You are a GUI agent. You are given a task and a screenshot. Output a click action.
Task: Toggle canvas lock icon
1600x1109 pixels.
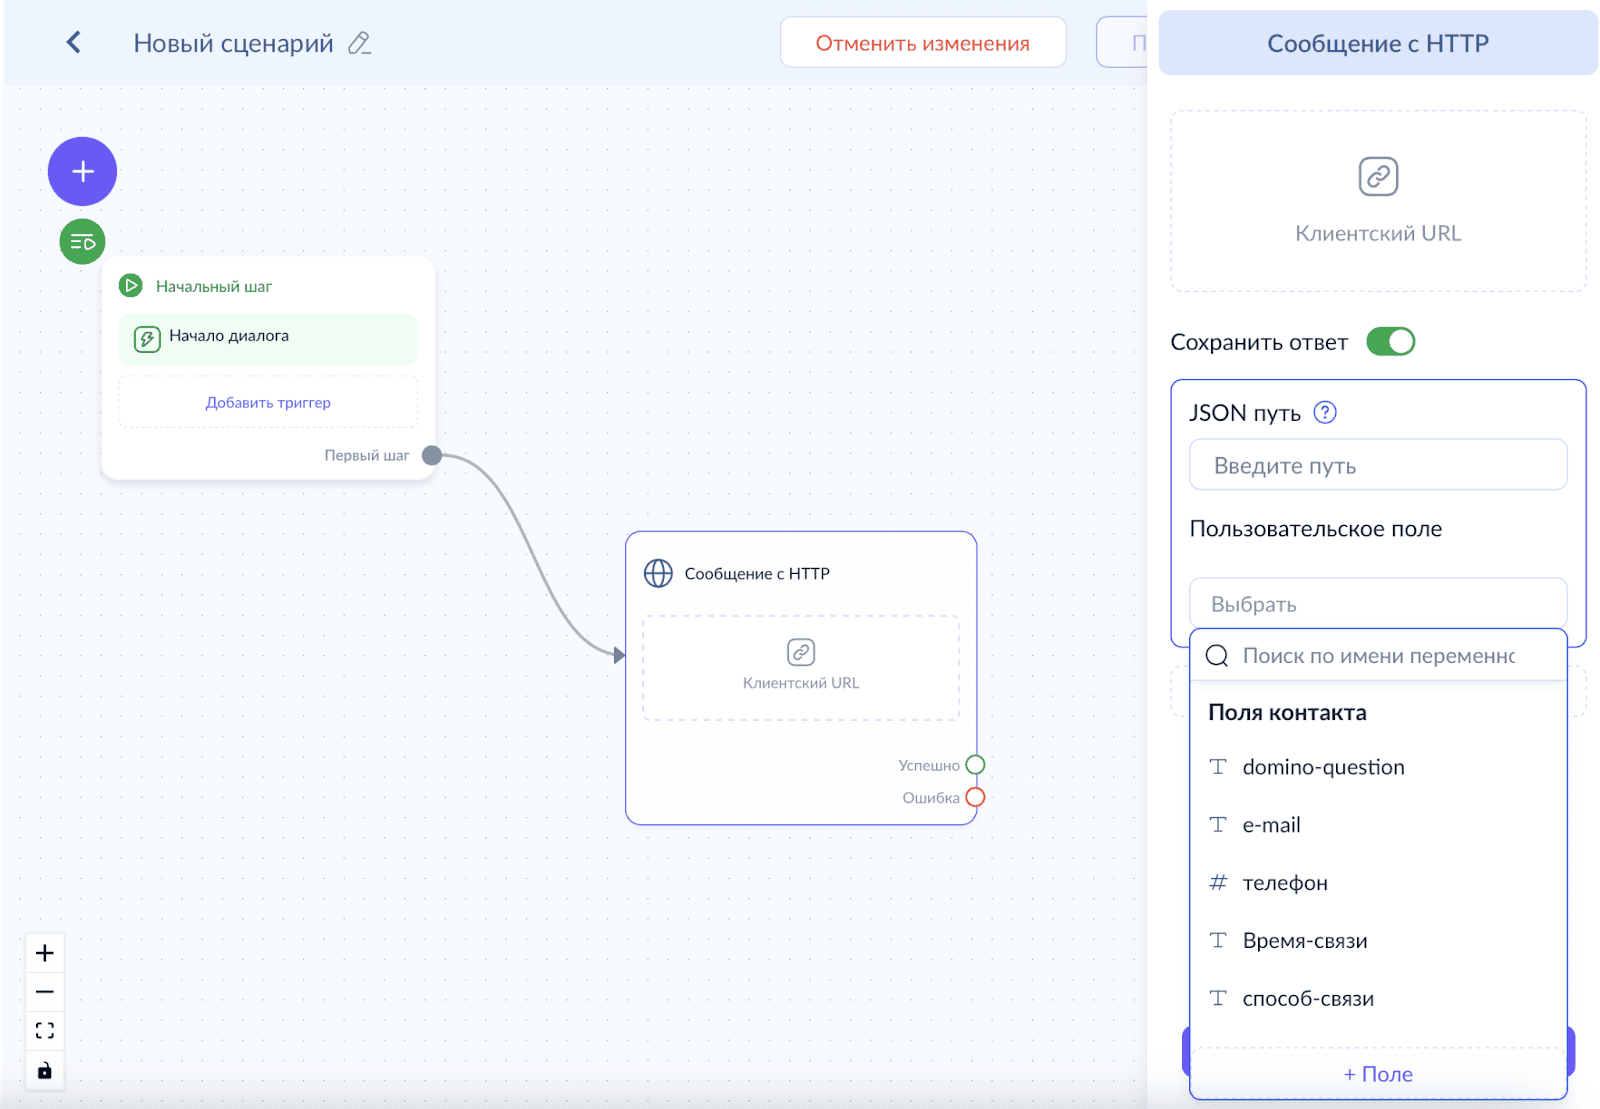[45, 1071]
